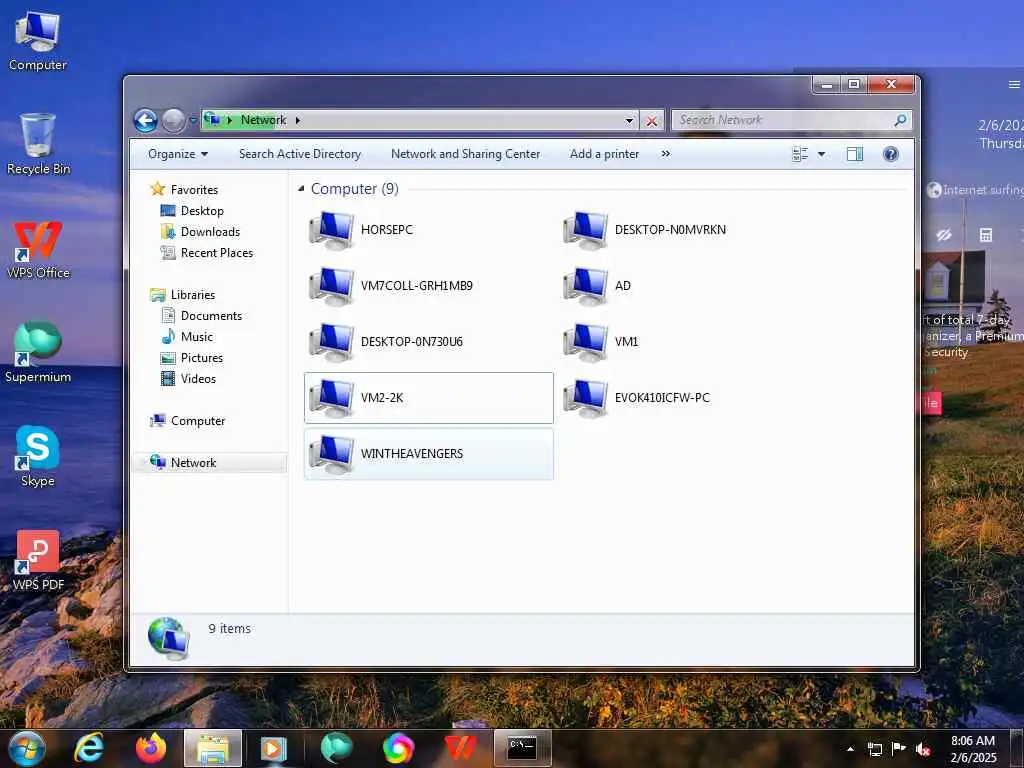1024x768 pixels.
Task: Show hidden tray icons arrow
Action: pyautogui.click(x=850, y=749)
